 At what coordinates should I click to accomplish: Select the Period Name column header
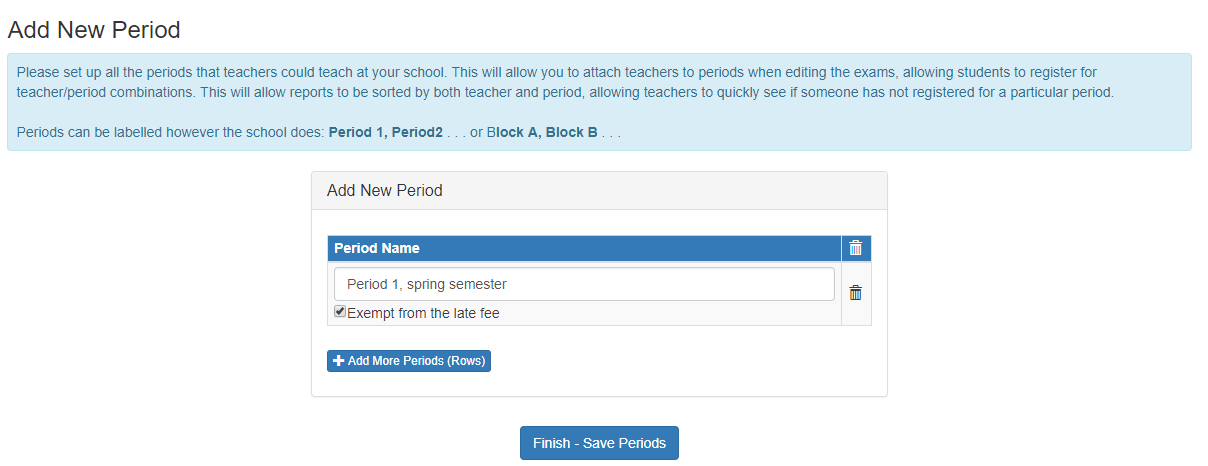click(x=584, y=248)
